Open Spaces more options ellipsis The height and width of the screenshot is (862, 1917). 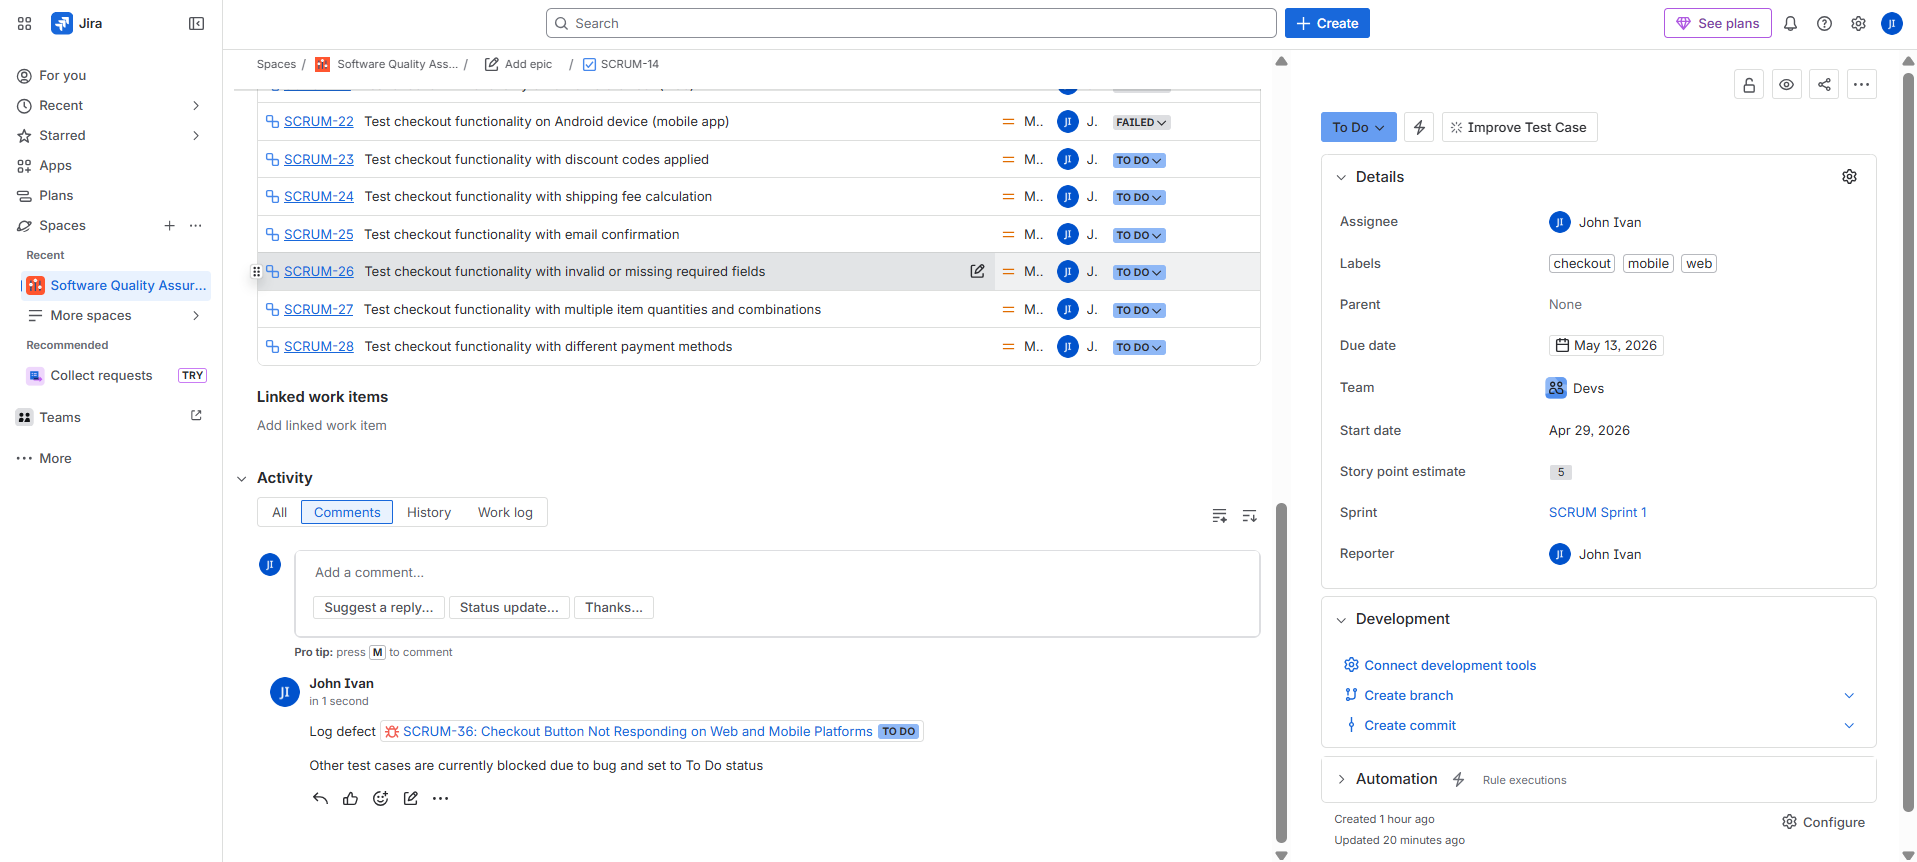[x=196, y=226]
